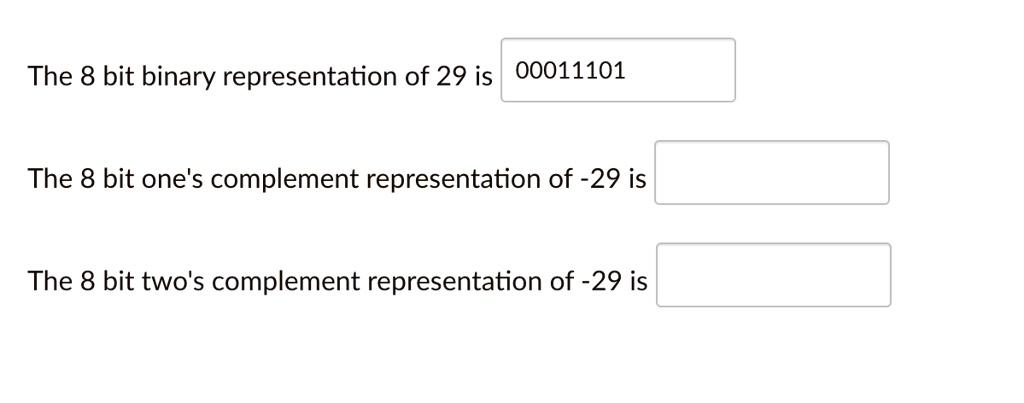Click 'The' starting the two's complement question
This screenshot has width=1024, height=403.
[50, 281]
